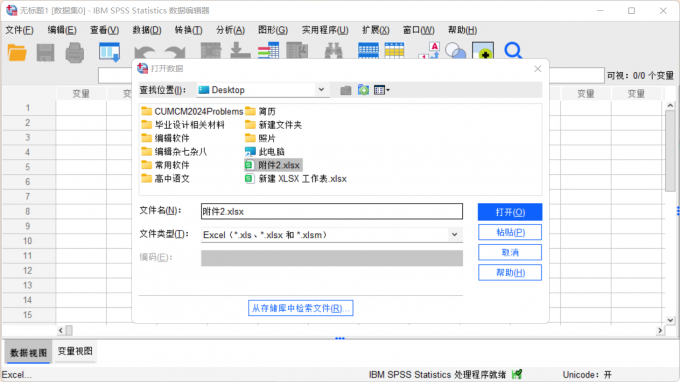Open the 帮助(H) menu

[x=462, y=30]
